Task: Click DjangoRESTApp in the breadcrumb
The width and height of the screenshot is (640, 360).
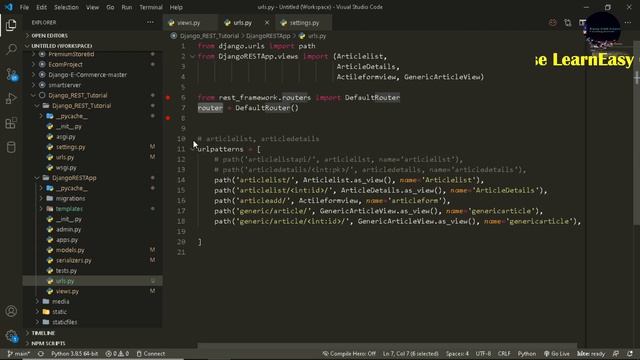Action: 268,36
